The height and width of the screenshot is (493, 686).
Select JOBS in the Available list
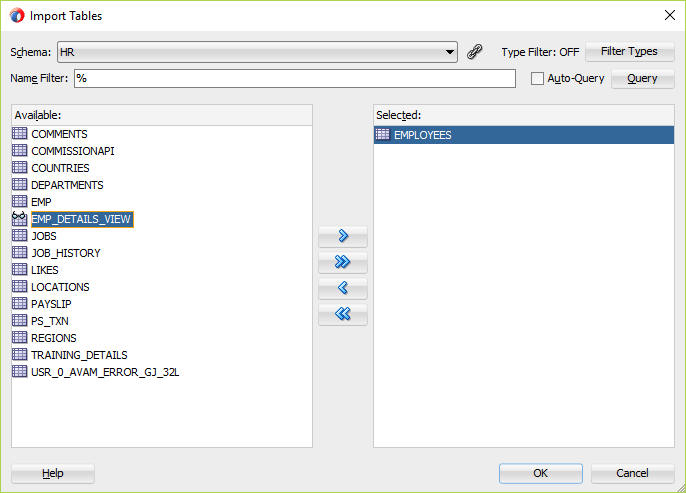click(44, 236)
